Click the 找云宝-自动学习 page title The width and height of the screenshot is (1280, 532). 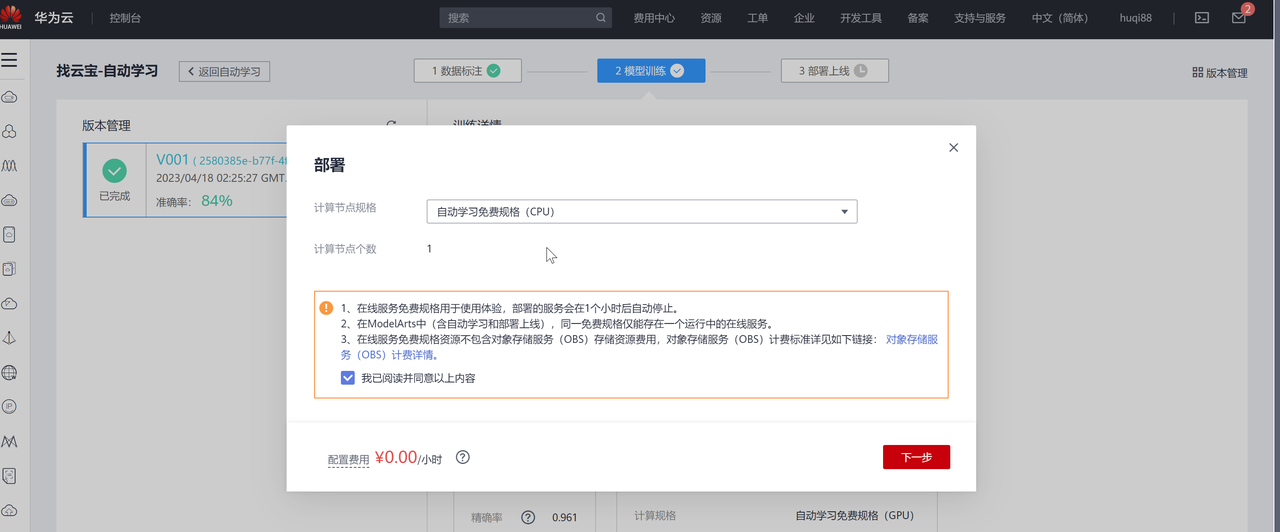click(107, 71)
